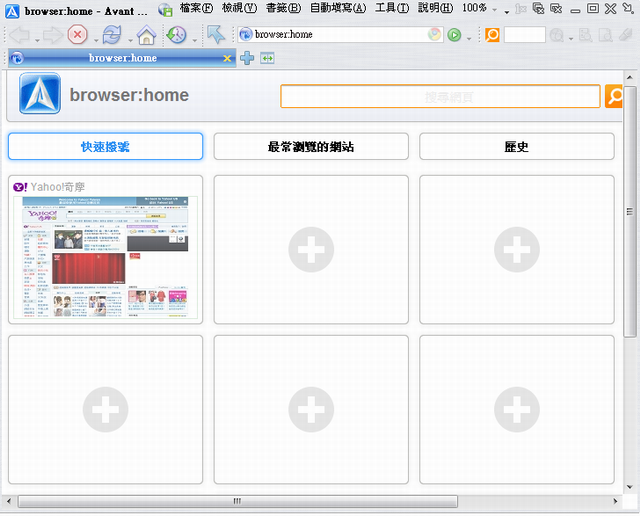This screenshot has width=640, height=516.
Task: Click the Refresh page icon
Action: click(x=111, y=35)
